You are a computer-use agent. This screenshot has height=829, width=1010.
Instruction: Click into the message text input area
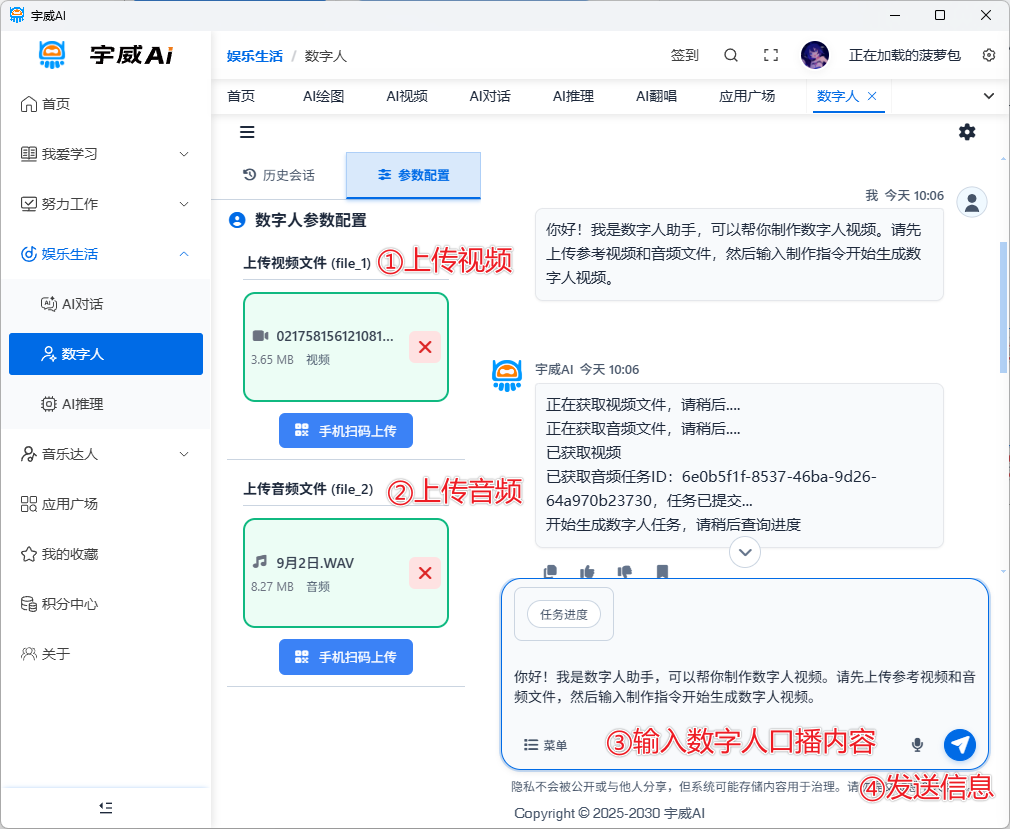[x=744, y=686]
